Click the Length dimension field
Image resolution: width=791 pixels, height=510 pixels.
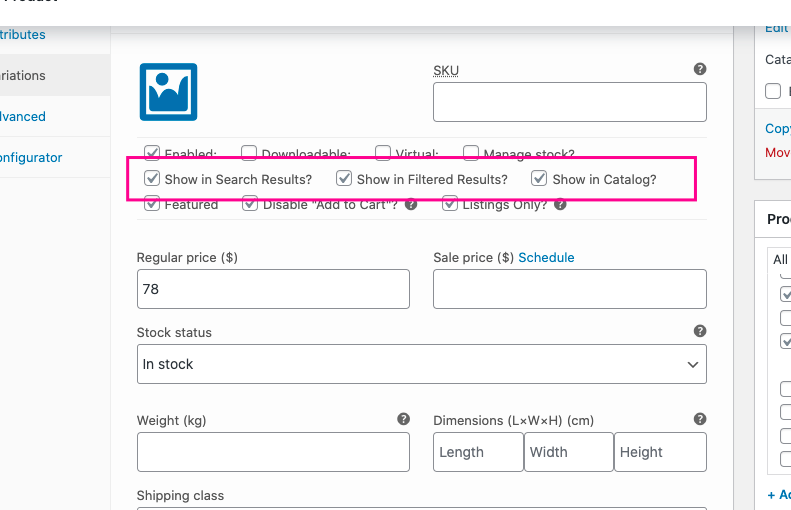click(x=478, y=452)
